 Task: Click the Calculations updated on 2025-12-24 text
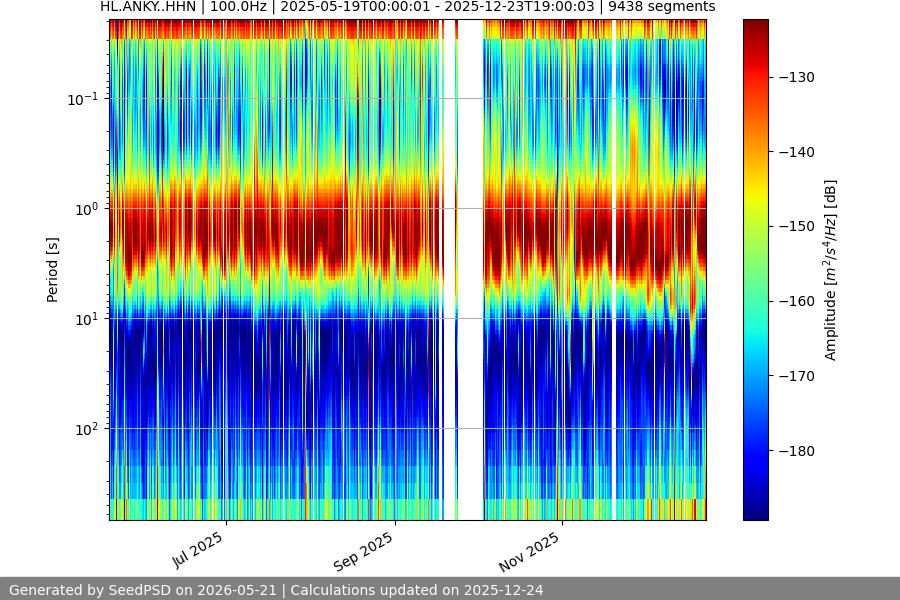pyautogui.click(x=417, y=590)
